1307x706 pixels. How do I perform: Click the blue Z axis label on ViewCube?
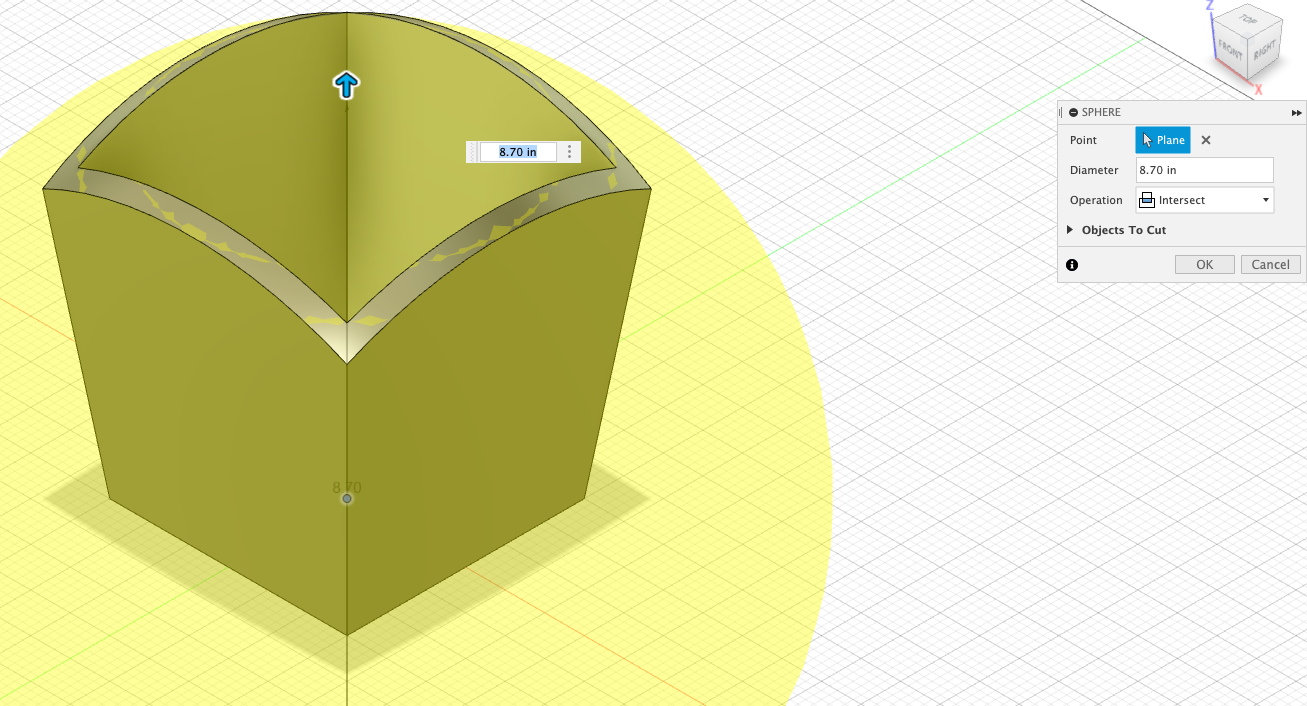point(1210,5)
